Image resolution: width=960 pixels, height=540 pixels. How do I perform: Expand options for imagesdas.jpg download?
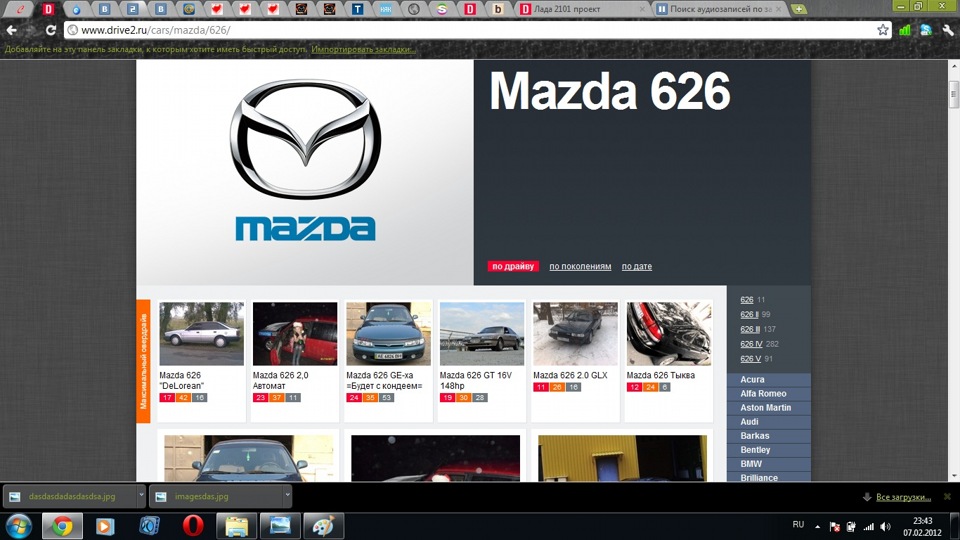[287, 497]
